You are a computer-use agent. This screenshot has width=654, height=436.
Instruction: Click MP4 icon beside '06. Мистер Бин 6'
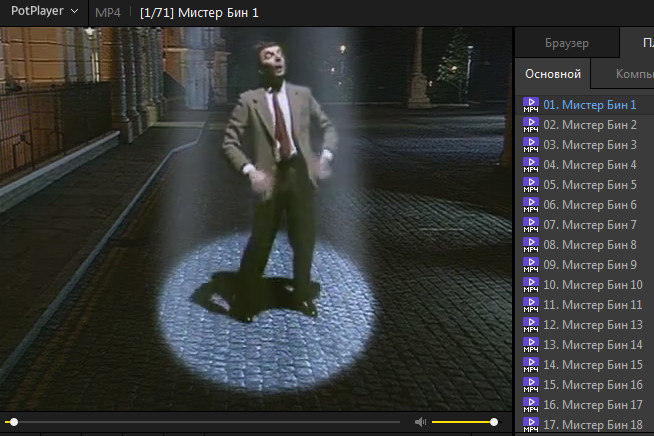(531, 205)
